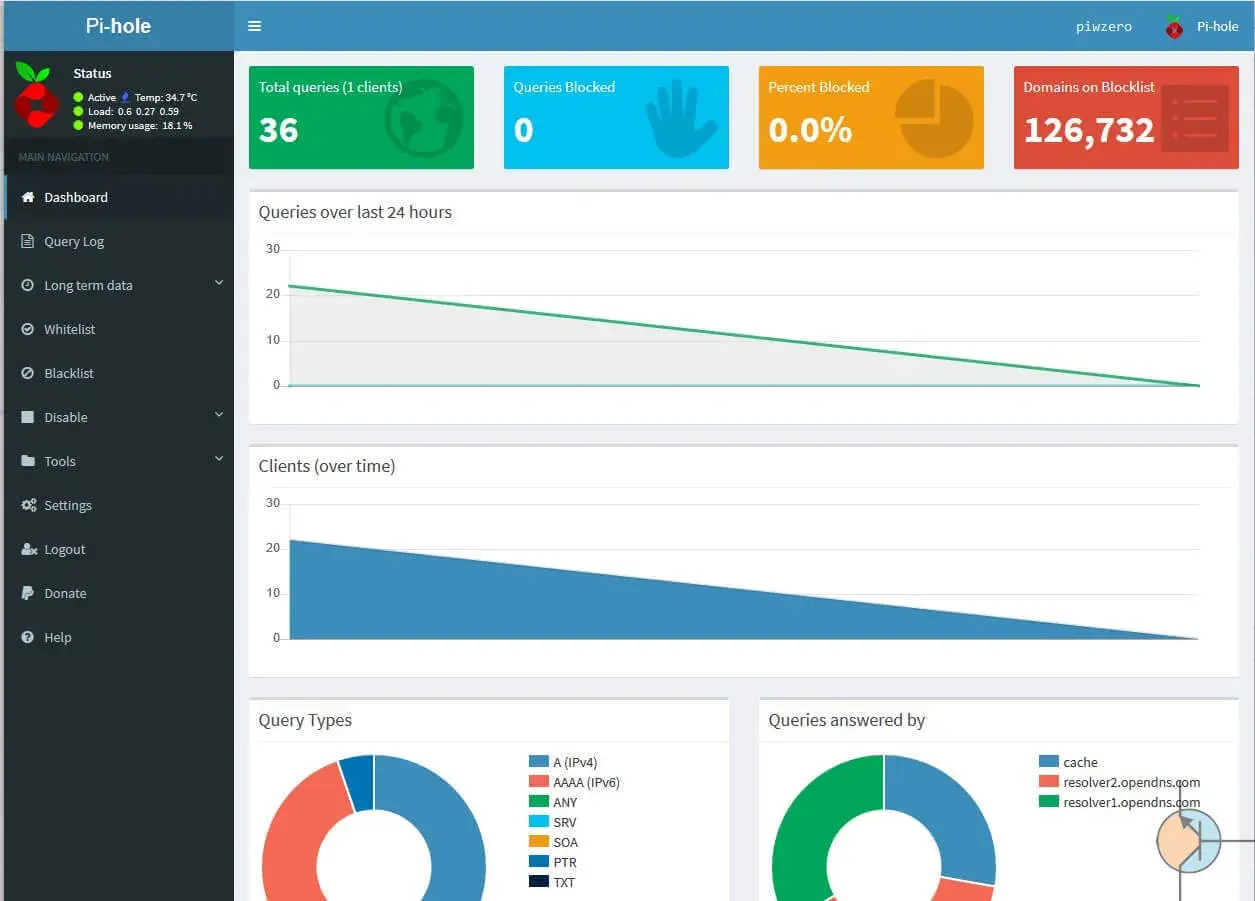This screenshot has height=901, width=1255.
Task: Click the Whitelist check-circle icon
Action: pyautogui.click(x=28, y=329)
